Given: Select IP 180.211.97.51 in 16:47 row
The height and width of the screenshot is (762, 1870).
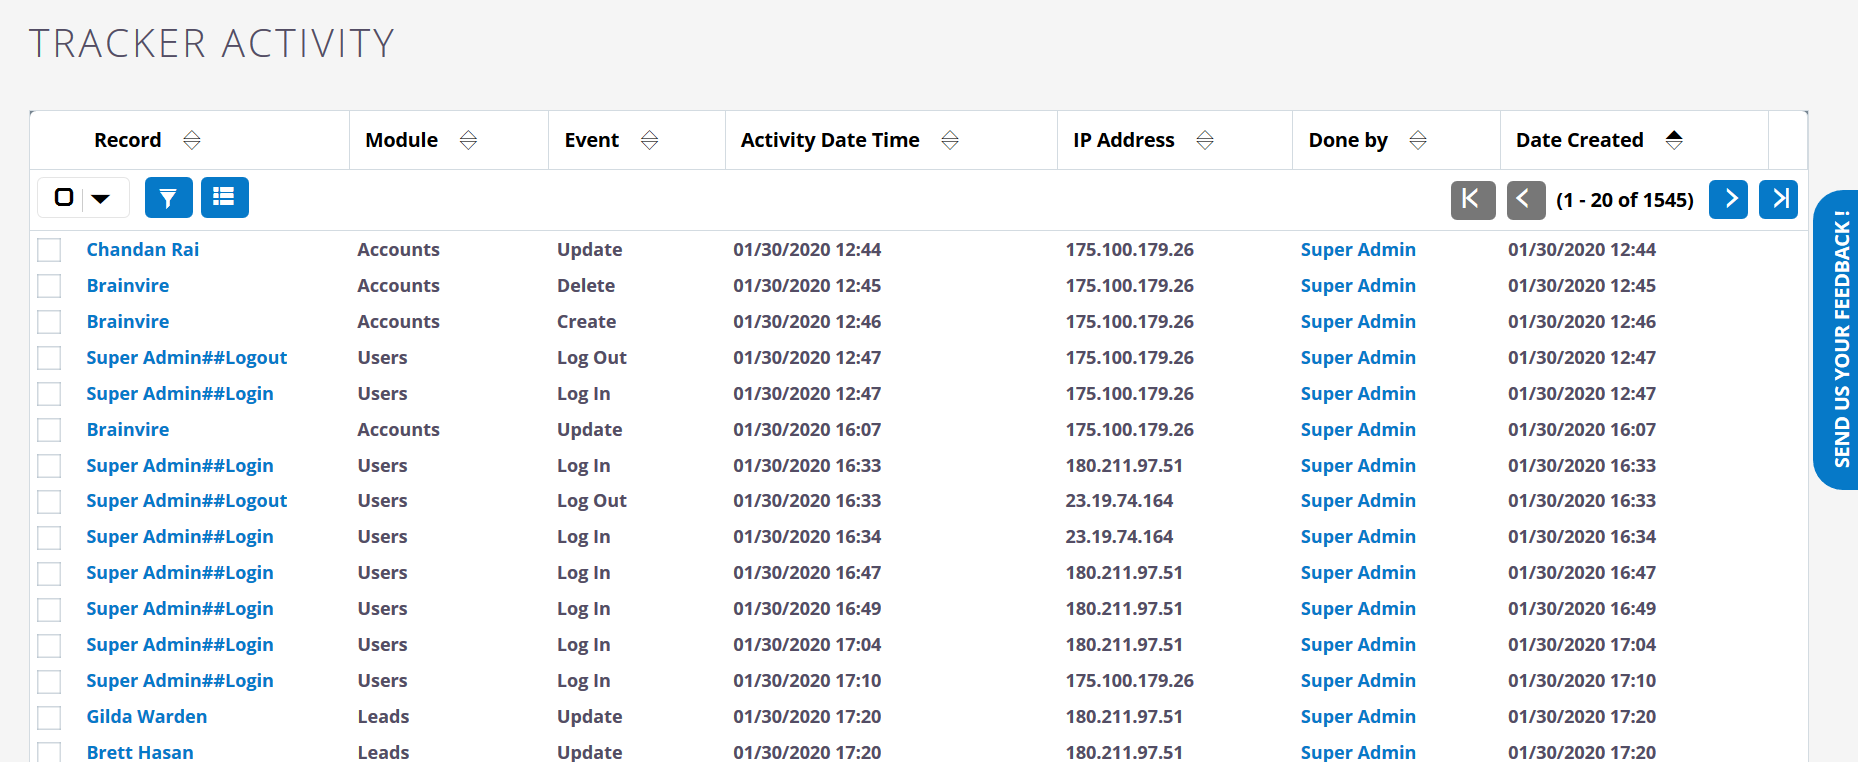Looking at the screenshot, I should click(1124, 573).
